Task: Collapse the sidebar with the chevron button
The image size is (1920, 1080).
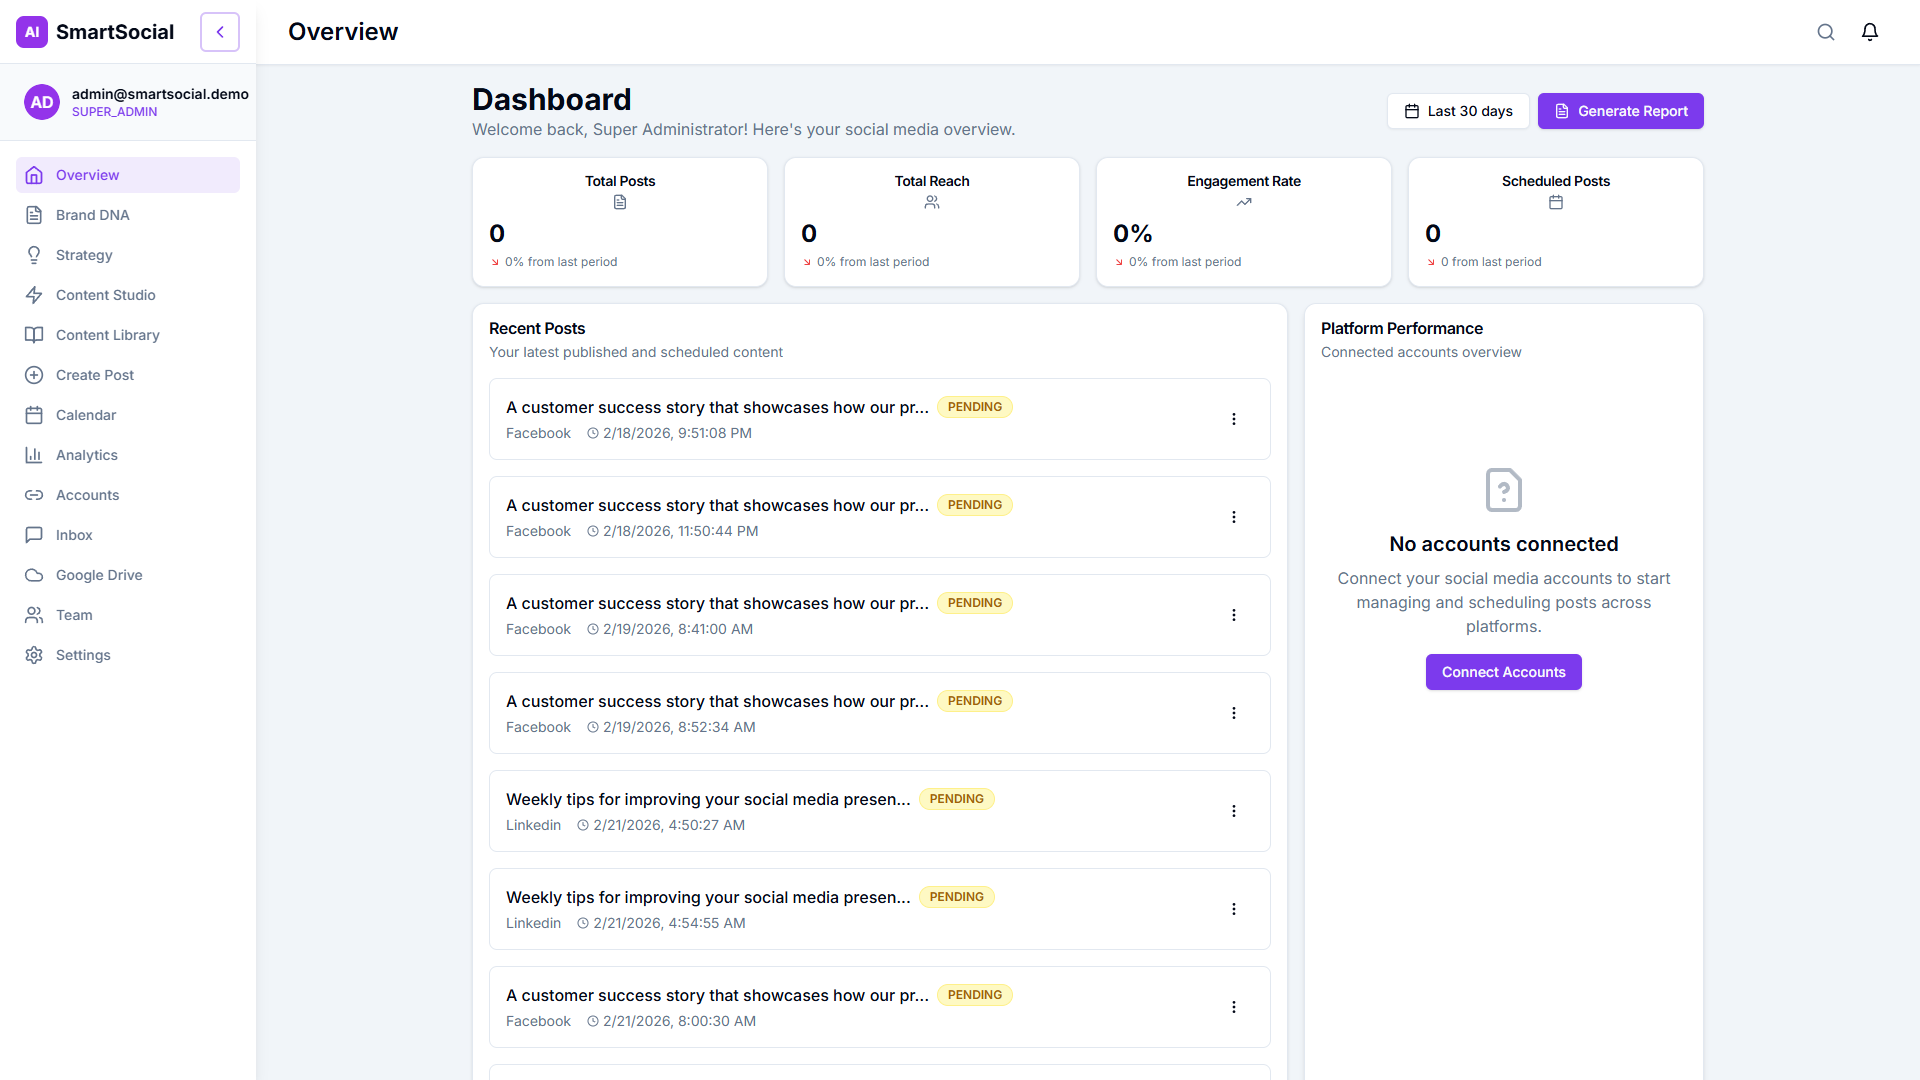Action: click(x=220, y=32)
